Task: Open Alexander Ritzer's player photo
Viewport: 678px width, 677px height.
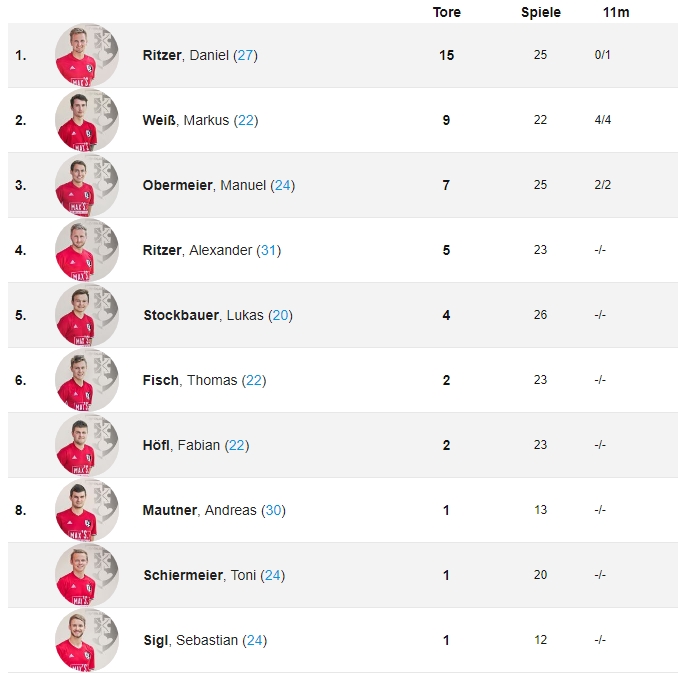Action: 87,250
